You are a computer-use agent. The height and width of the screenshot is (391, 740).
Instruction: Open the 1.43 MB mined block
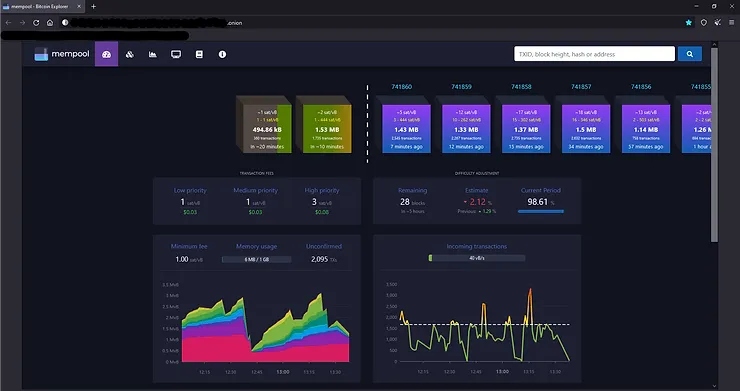coord(406,129)
